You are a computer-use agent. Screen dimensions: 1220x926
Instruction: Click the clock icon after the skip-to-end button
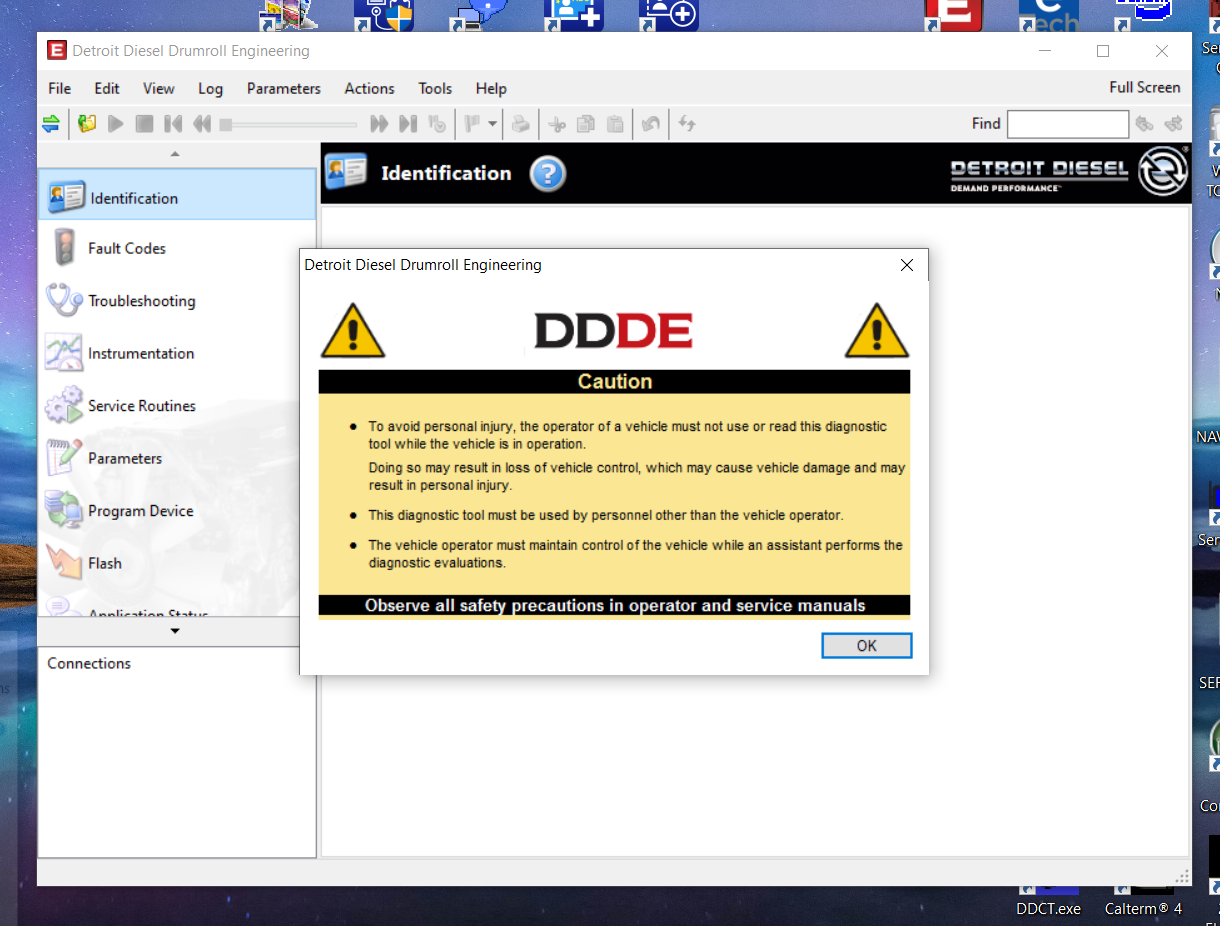click(x=437, y=124)
